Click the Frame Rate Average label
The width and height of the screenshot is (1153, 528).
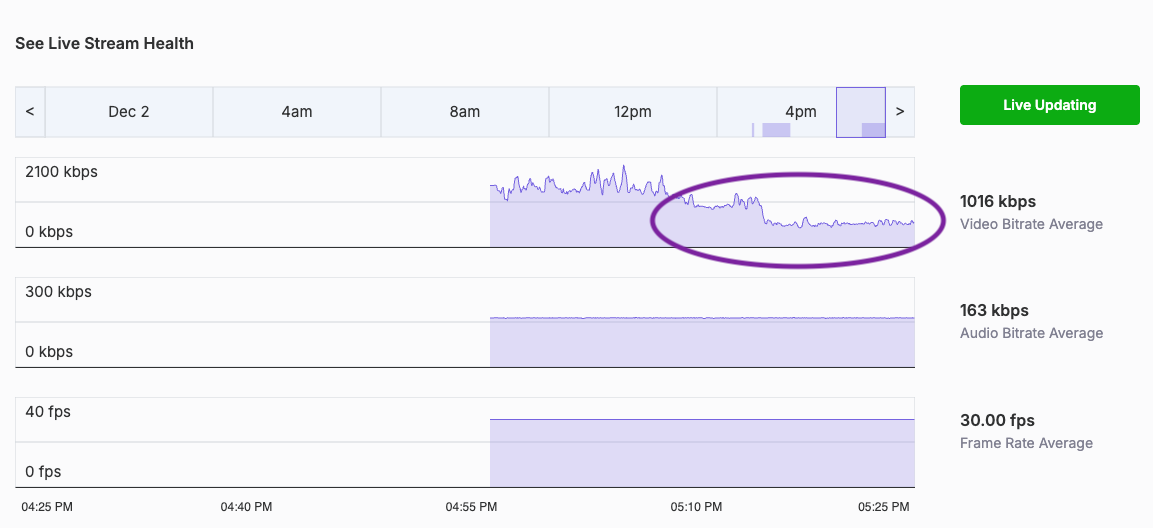click(x=1027, y=443)
